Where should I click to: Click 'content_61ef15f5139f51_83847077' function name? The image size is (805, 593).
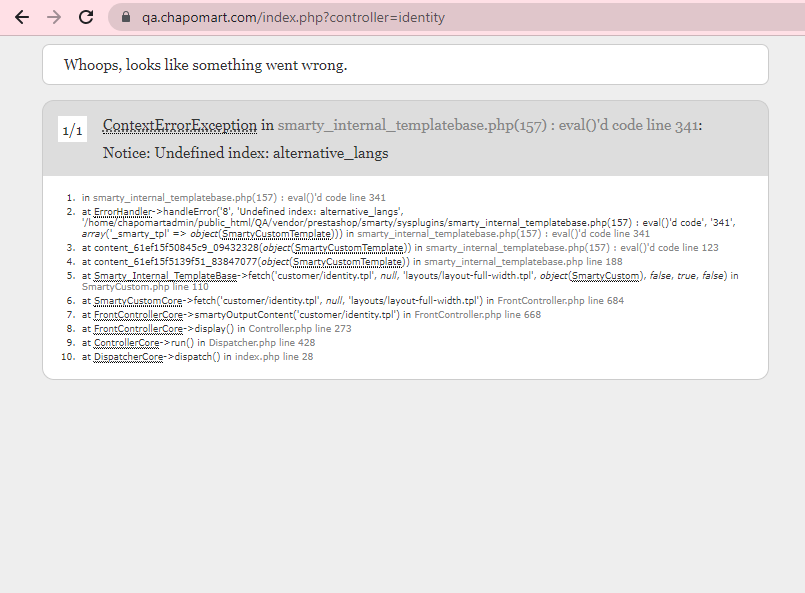click(175, 262)
